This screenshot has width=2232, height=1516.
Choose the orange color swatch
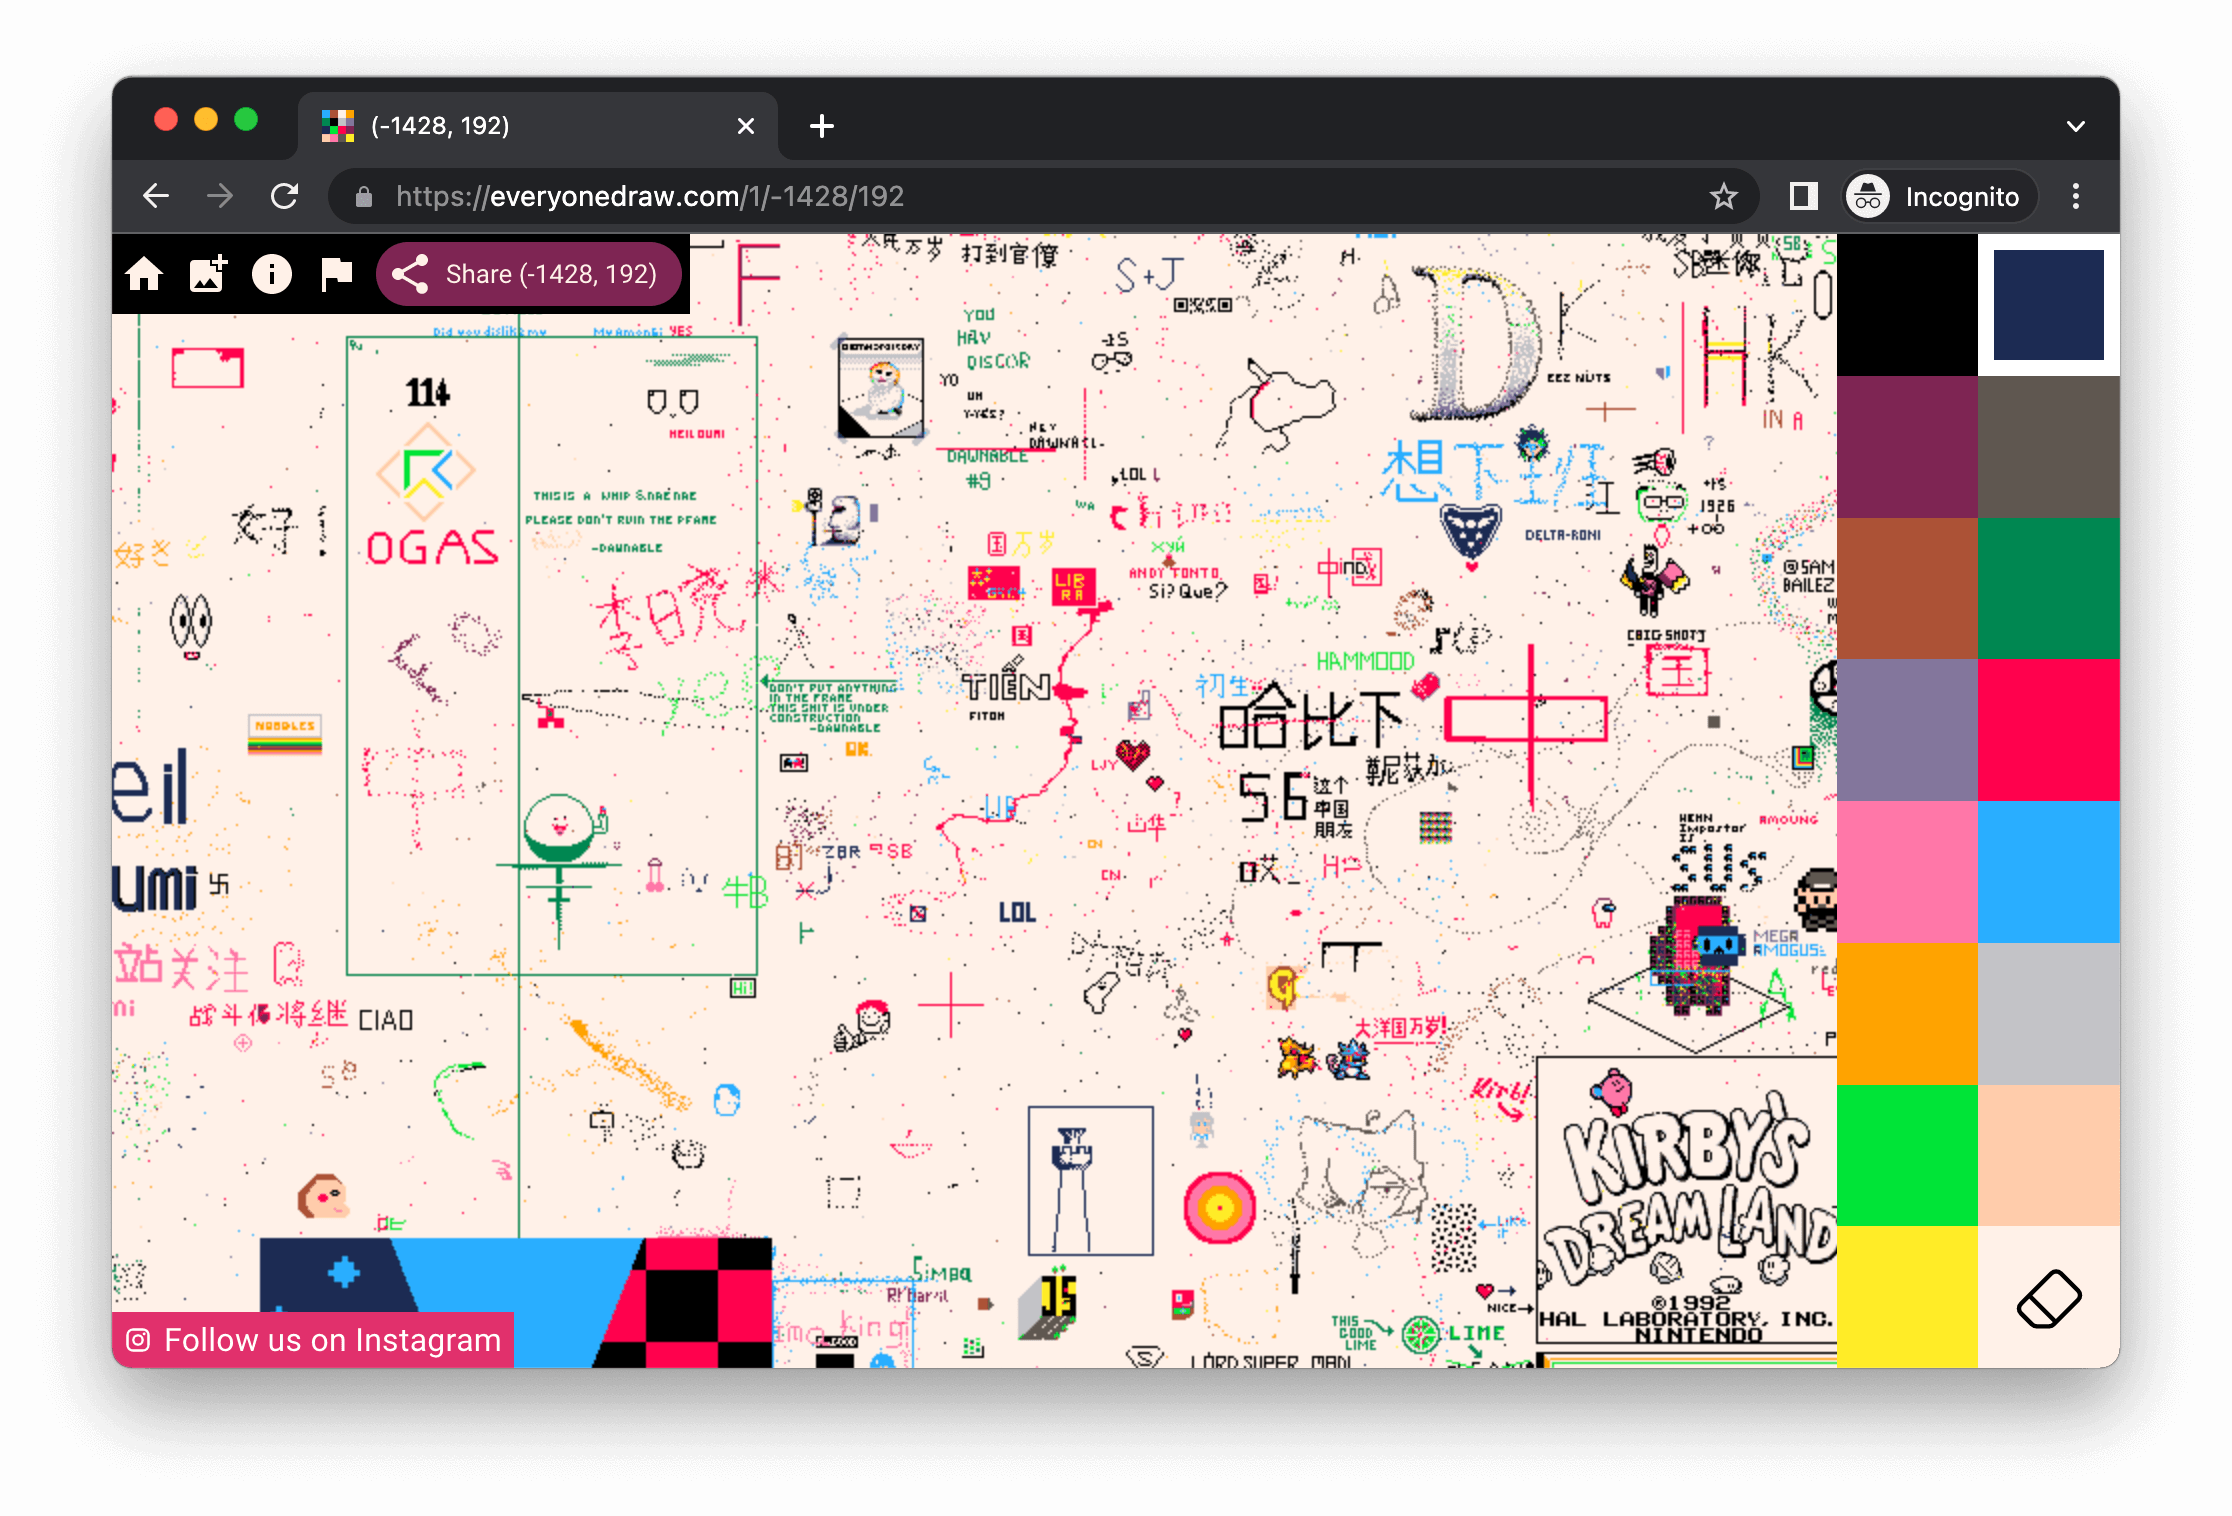[1907, 1015]
